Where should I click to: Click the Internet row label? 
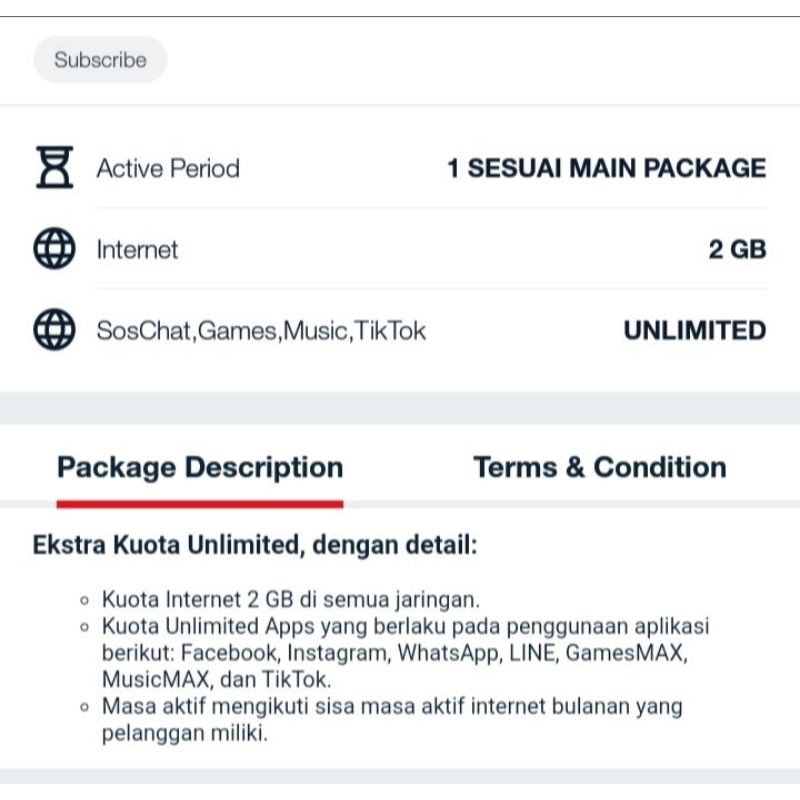pos(137,249)
